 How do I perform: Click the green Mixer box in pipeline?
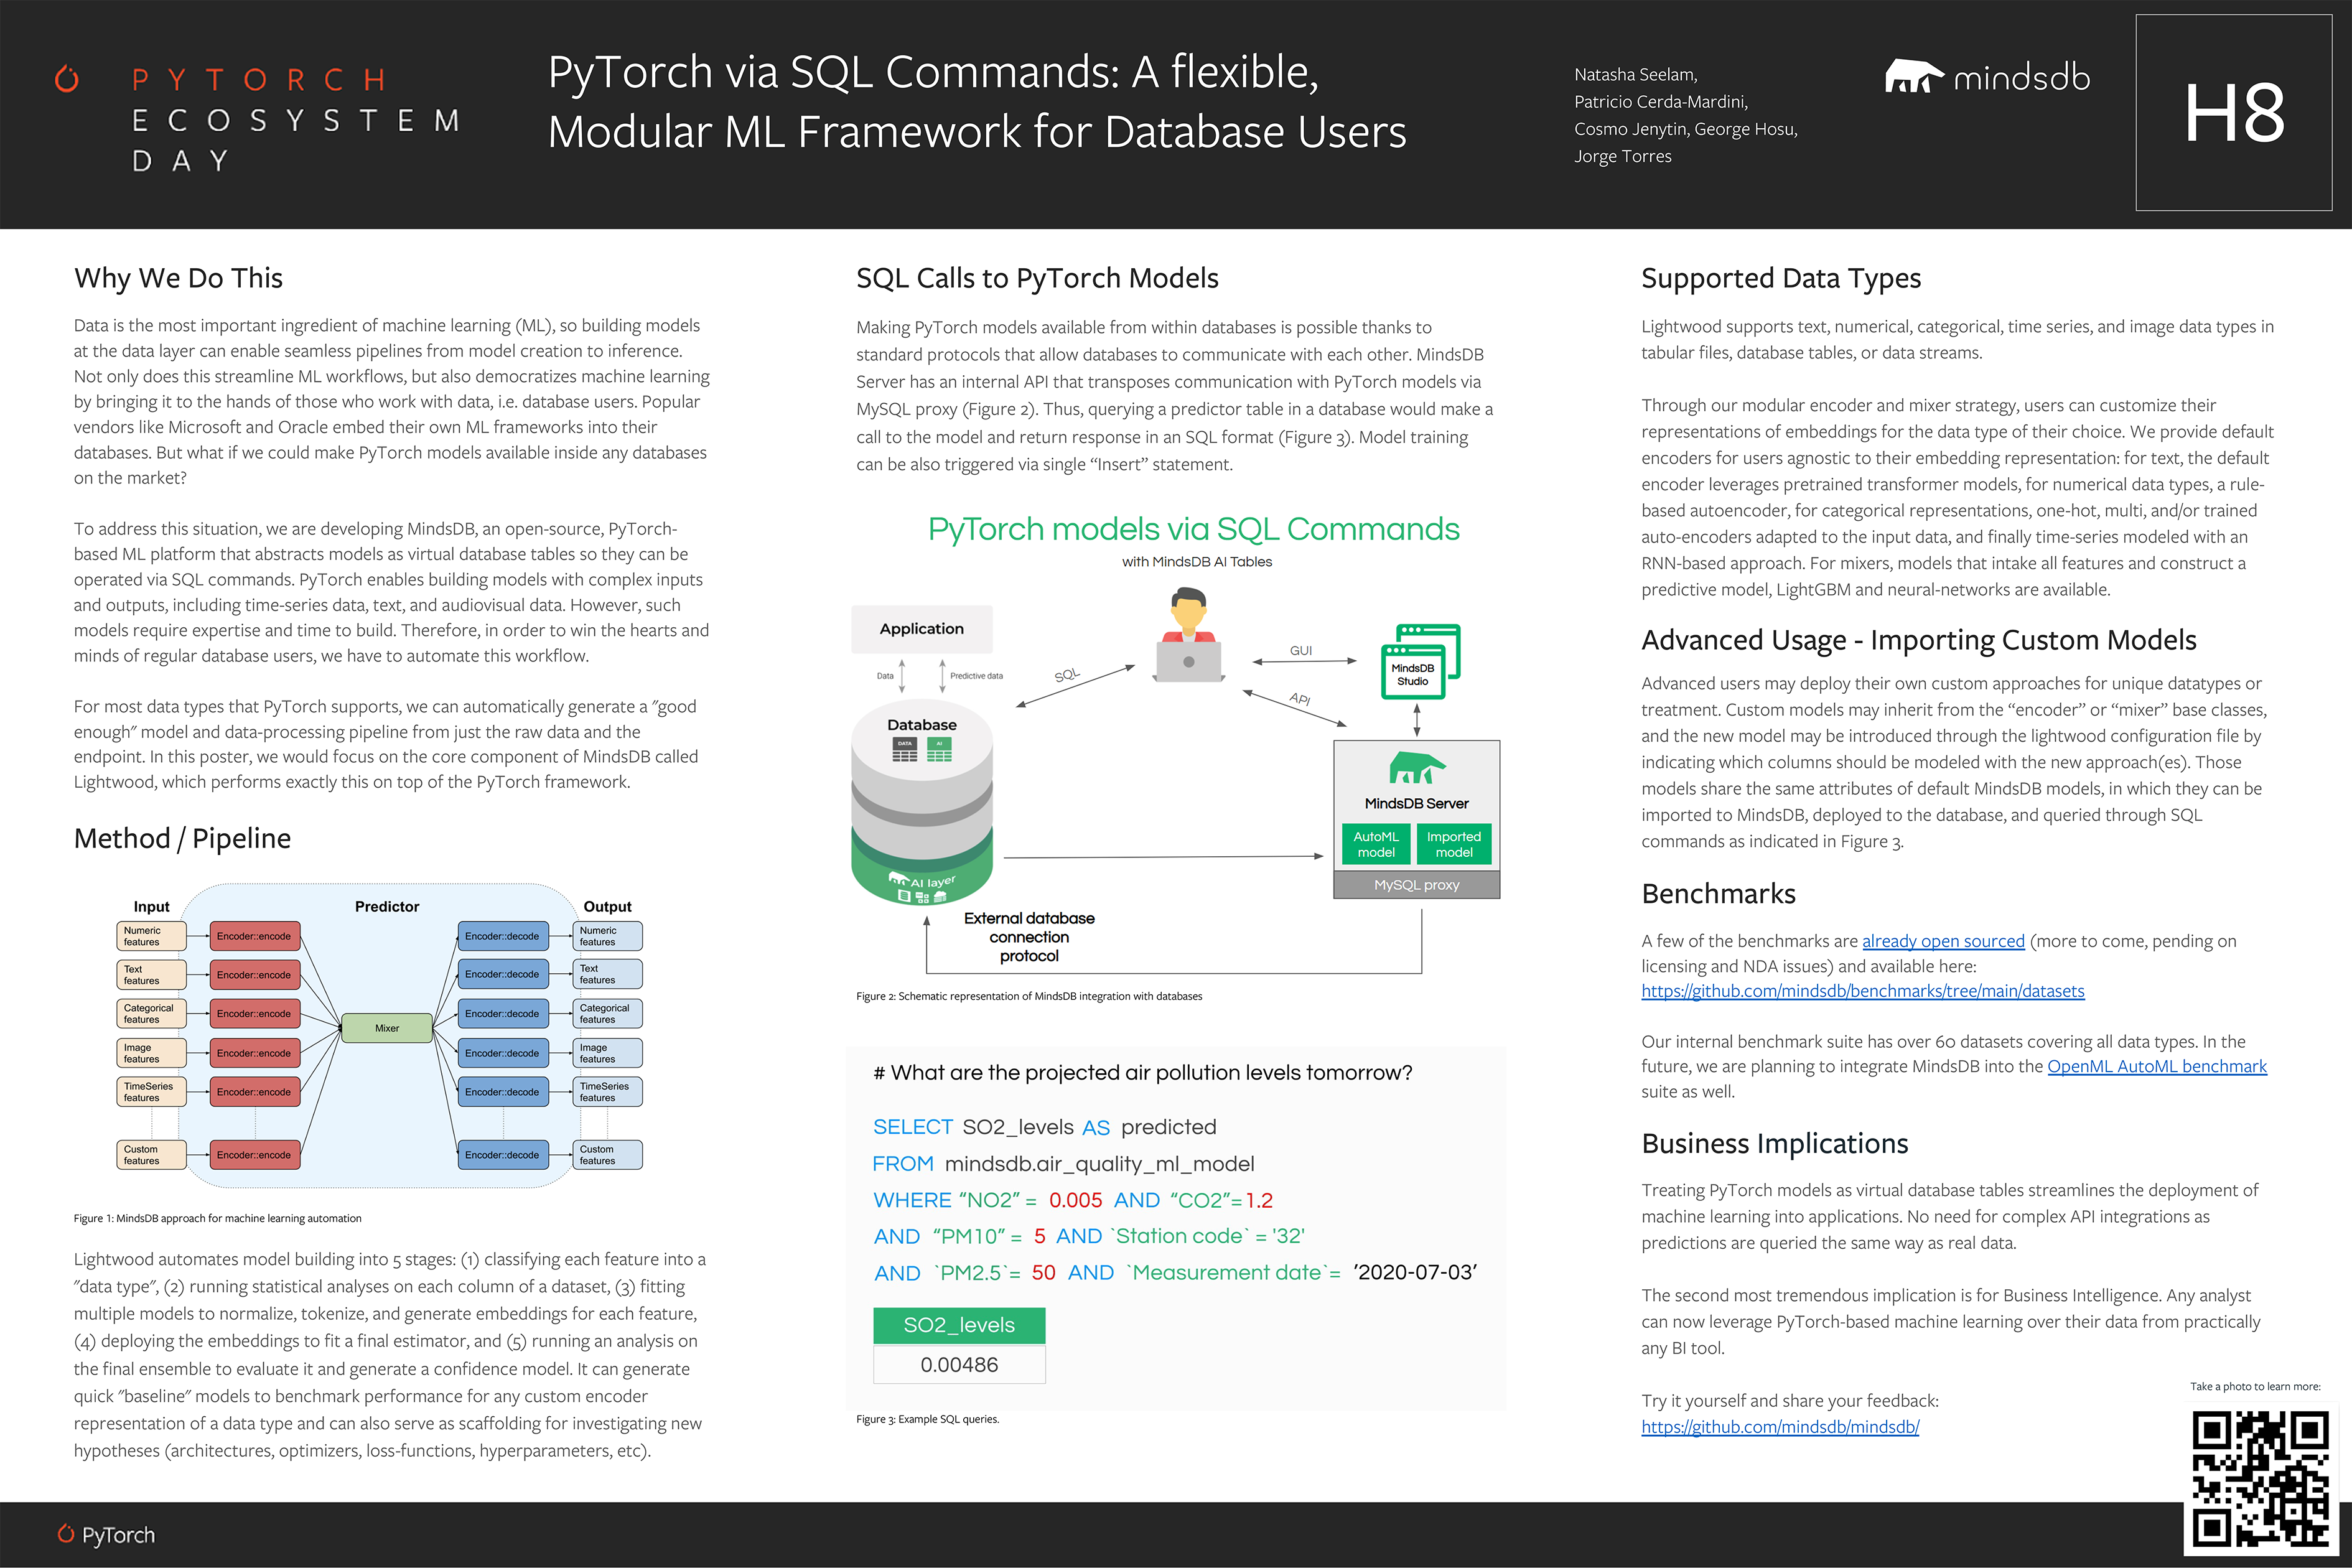tap(387, 1028)
